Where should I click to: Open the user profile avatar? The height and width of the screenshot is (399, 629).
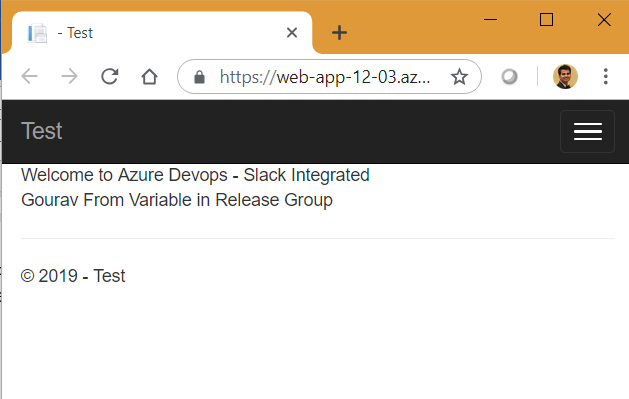click(x=565, y=77)
